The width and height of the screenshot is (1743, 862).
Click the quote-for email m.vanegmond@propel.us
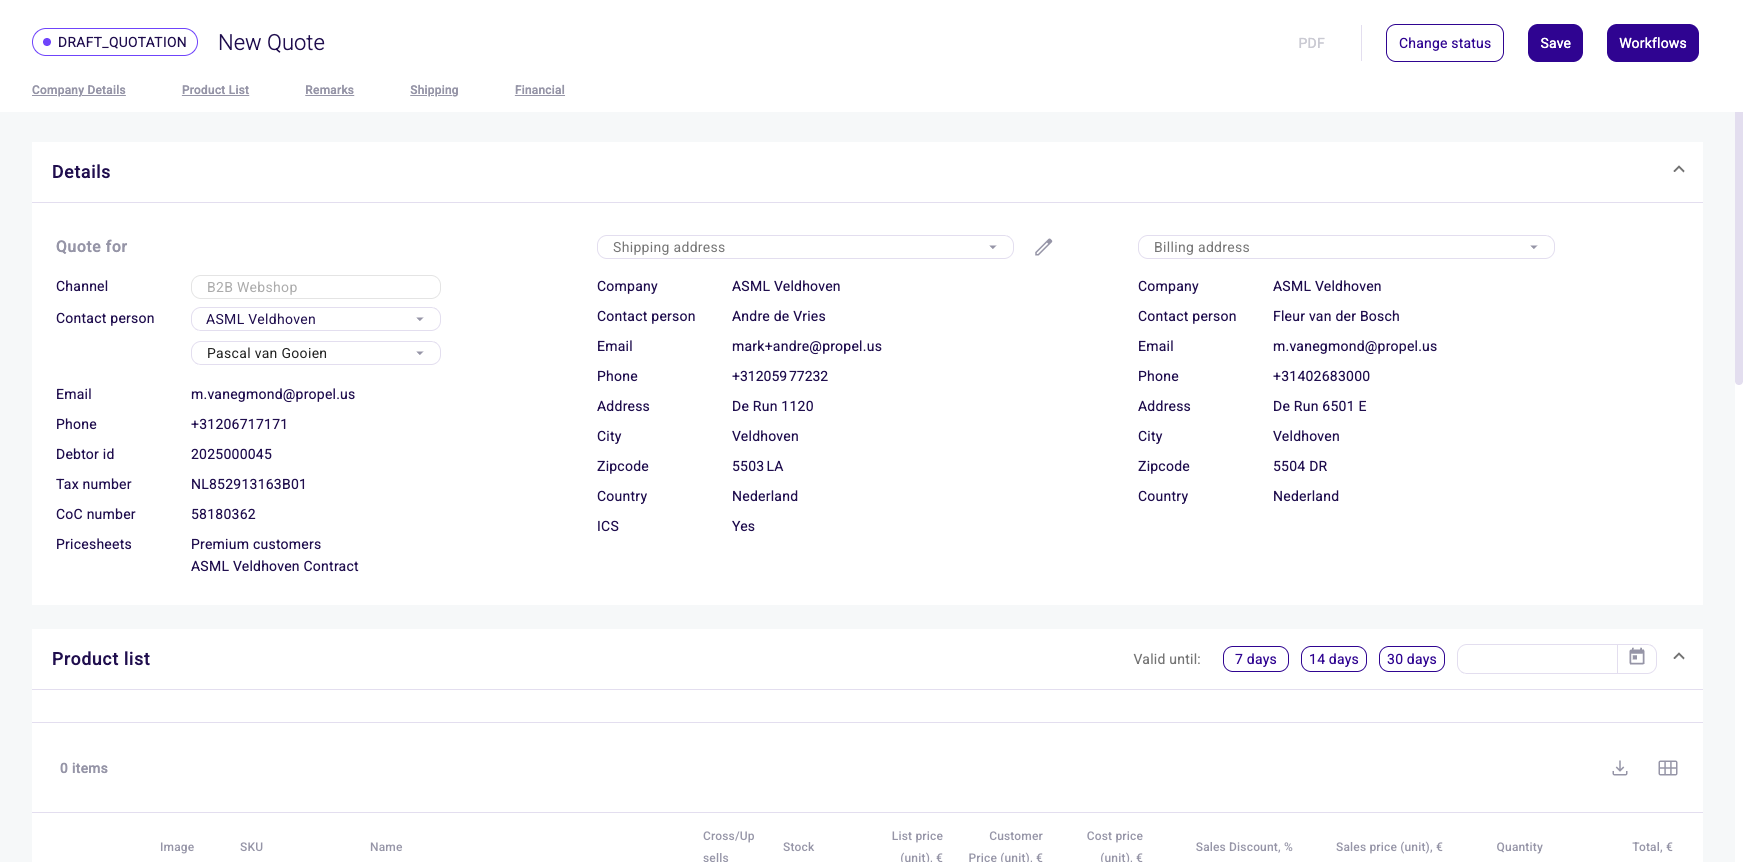(x=273, y=394)
